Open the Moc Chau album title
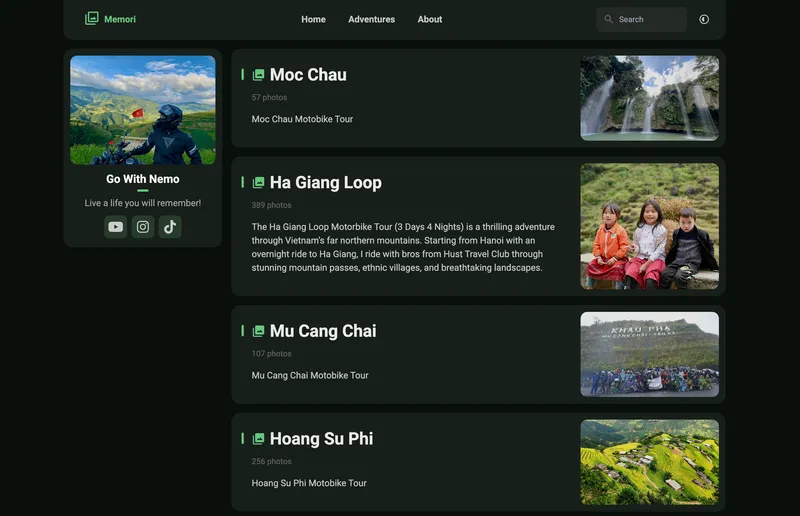The width and height of the screenshot is (800, 516). 308,75
